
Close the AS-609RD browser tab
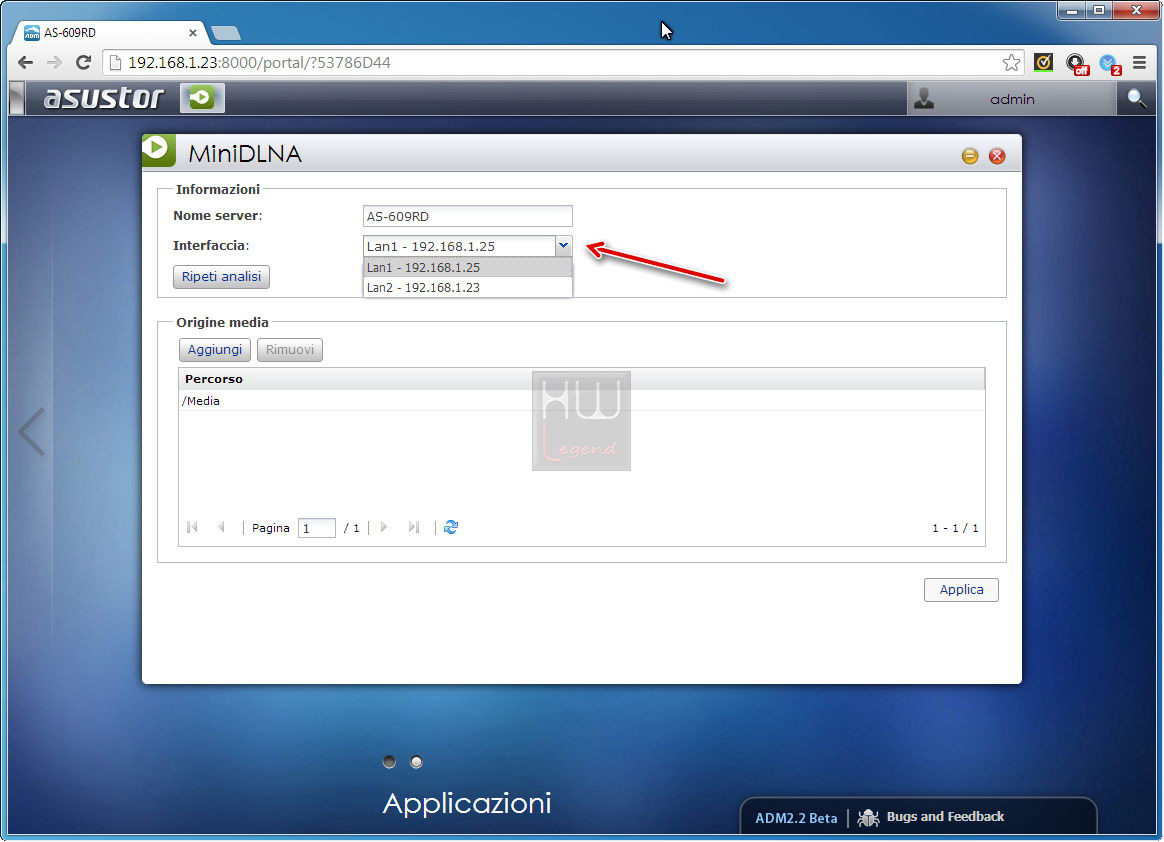pyautogui.click(x=192, y=33)
